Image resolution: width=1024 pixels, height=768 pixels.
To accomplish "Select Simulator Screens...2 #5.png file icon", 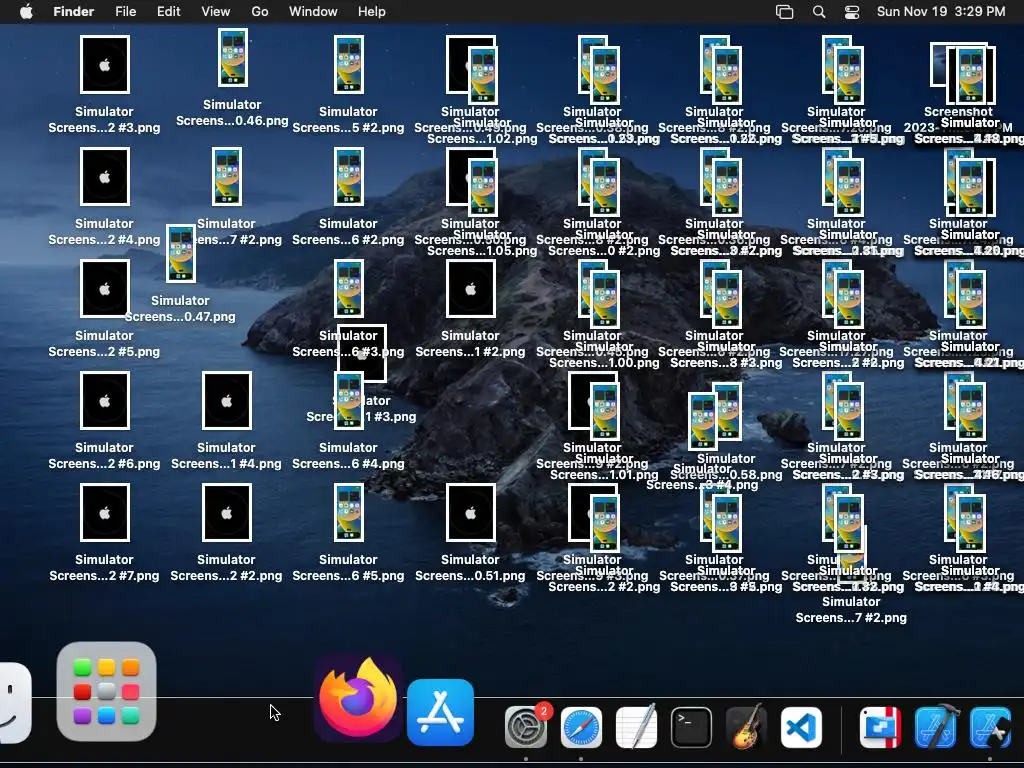I will click(104, 289).
